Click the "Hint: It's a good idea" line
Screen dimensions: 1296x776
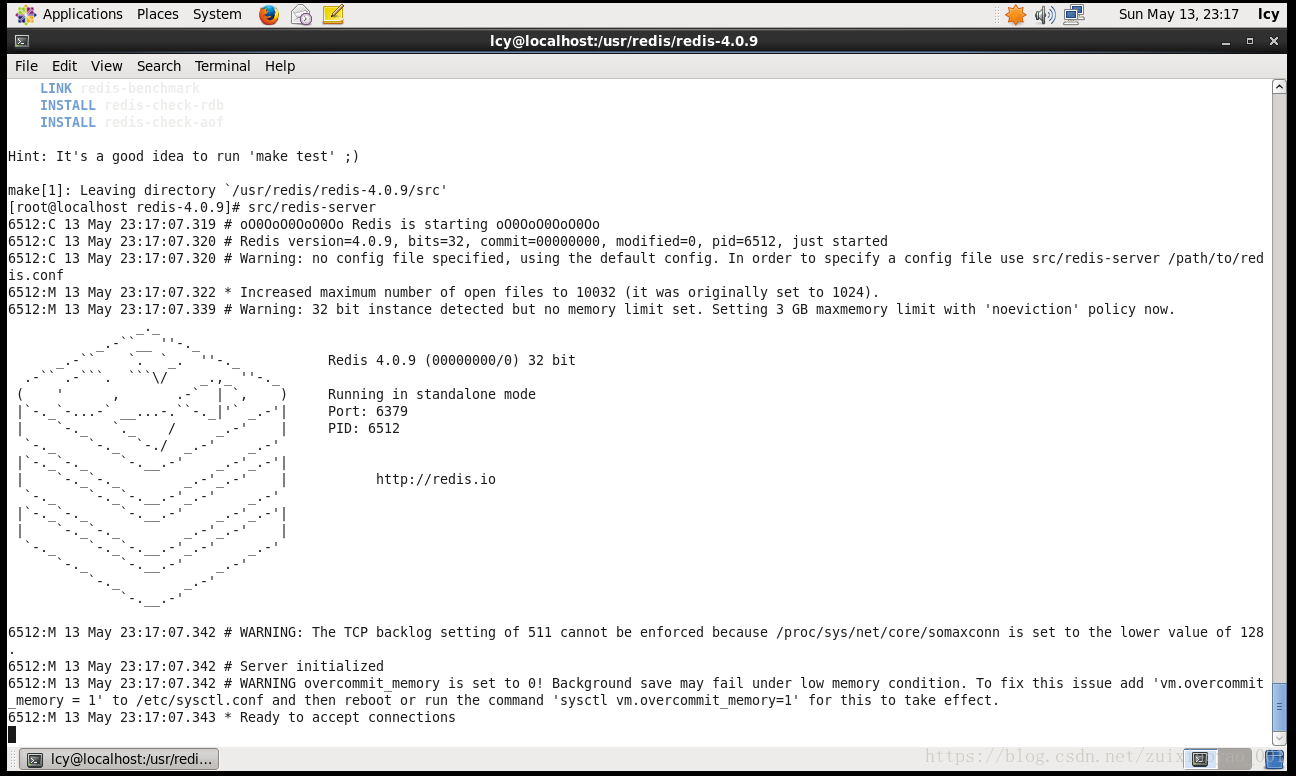coord(184,156)
